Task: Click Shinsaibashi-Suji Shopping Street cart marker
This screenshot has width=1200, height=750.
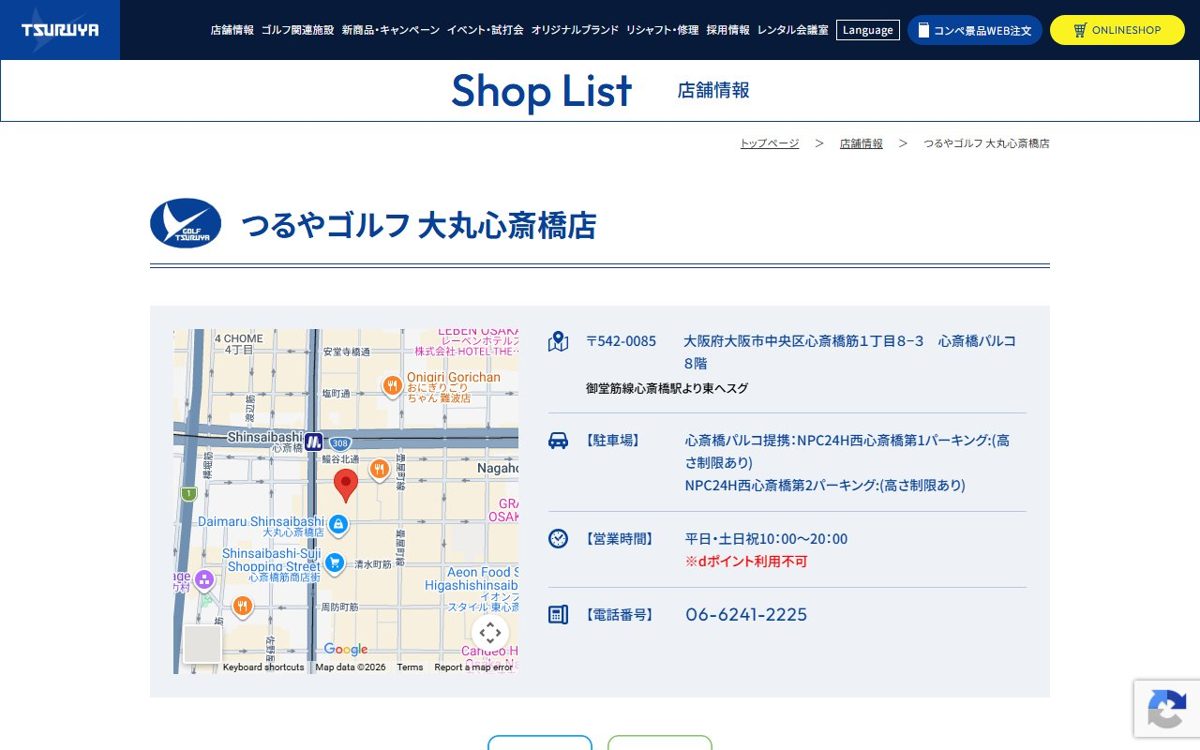Action: [x=335, y=563]
